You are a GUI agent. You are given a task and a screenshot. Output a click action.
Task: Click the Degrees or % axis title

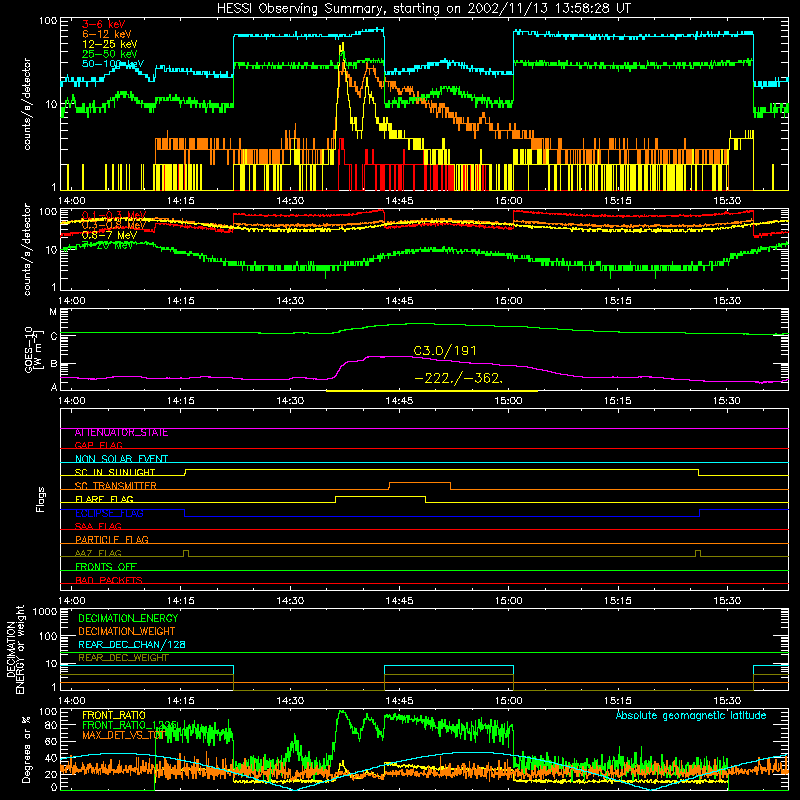[x=26, y=749]
